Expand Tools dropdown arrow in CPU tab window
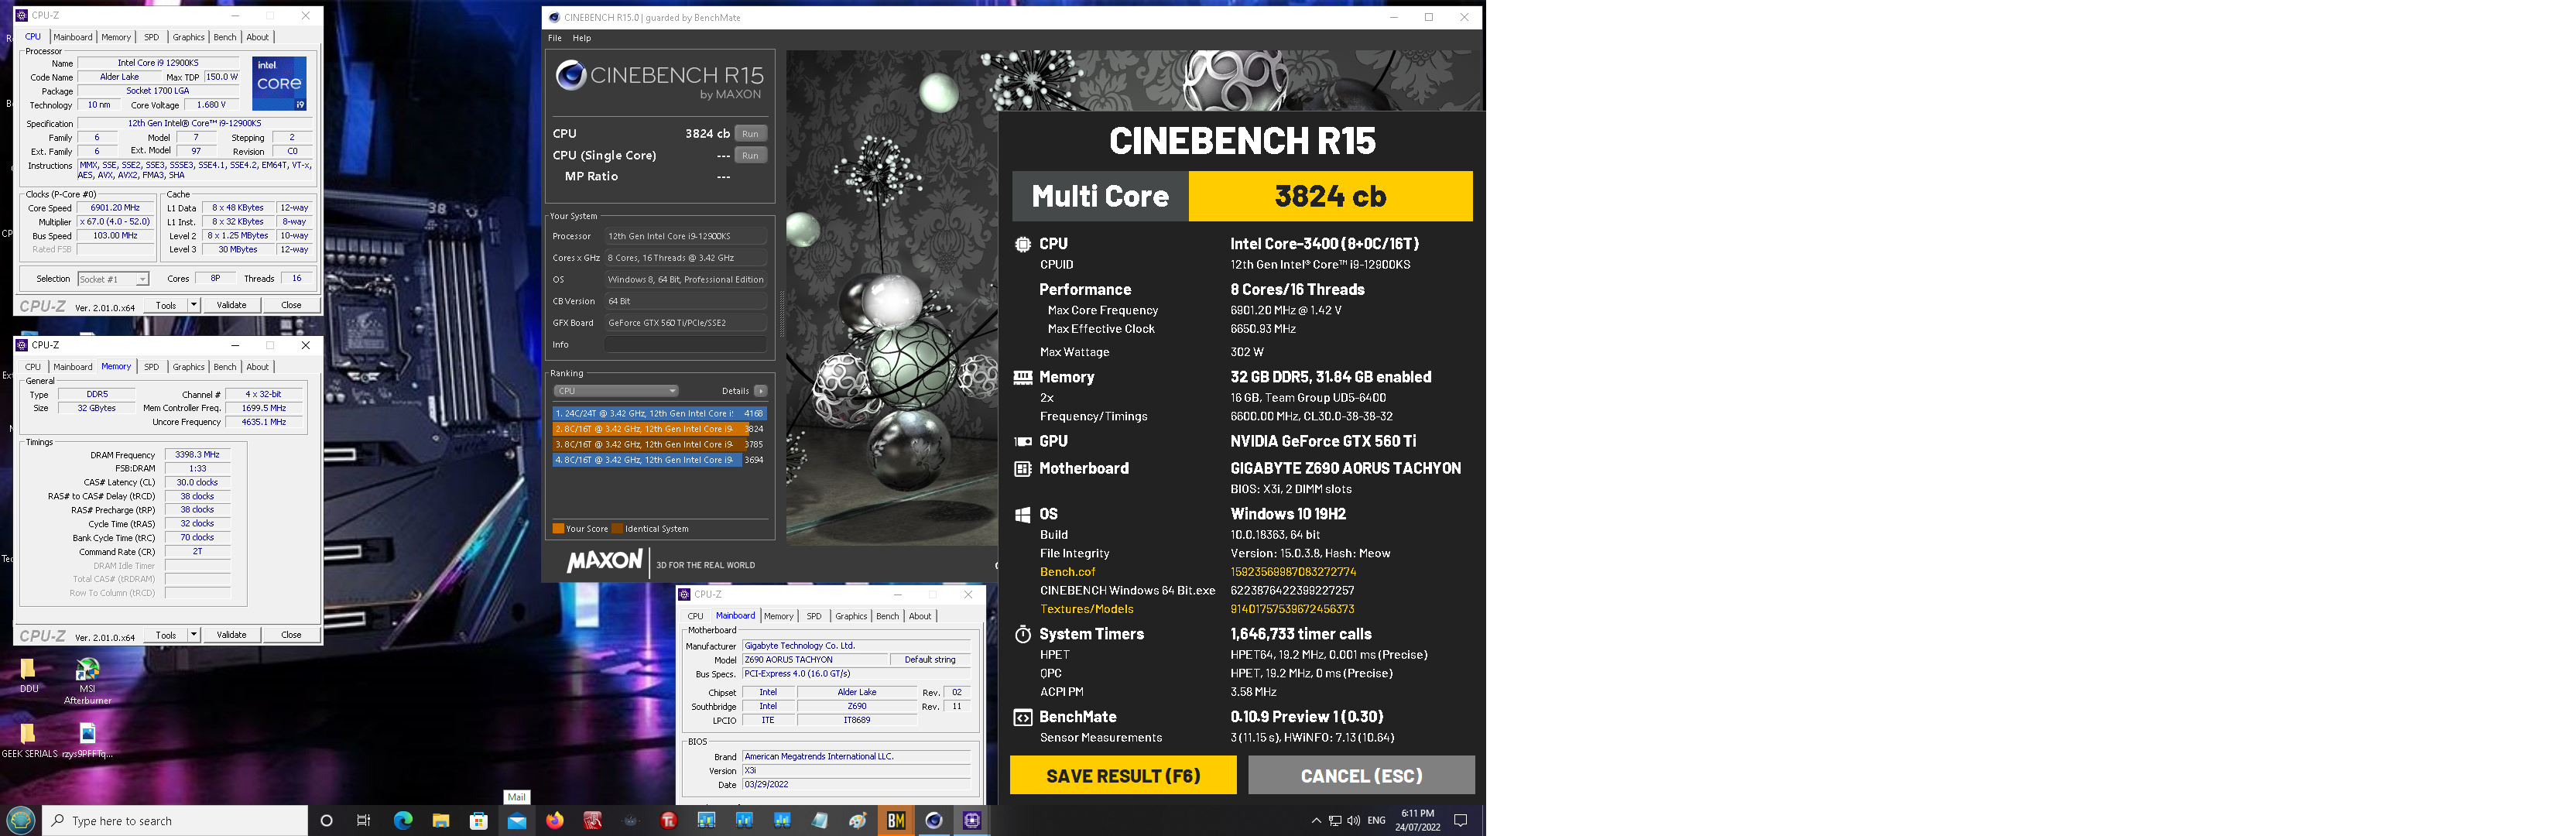The height and width of the screenshot is (836, 2576). [x=194, y=305]
